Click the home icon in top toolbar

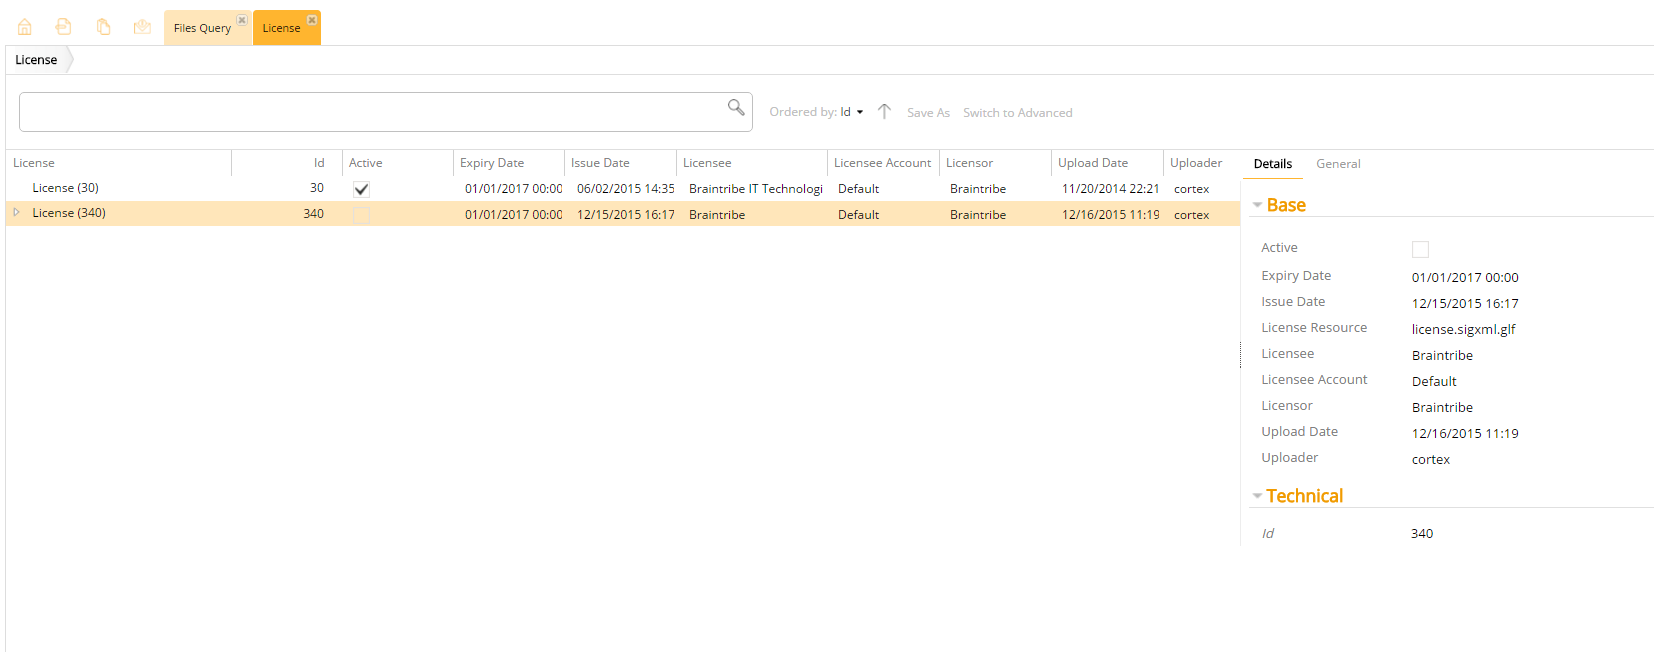pyautogui.click(x=25, y=27)
